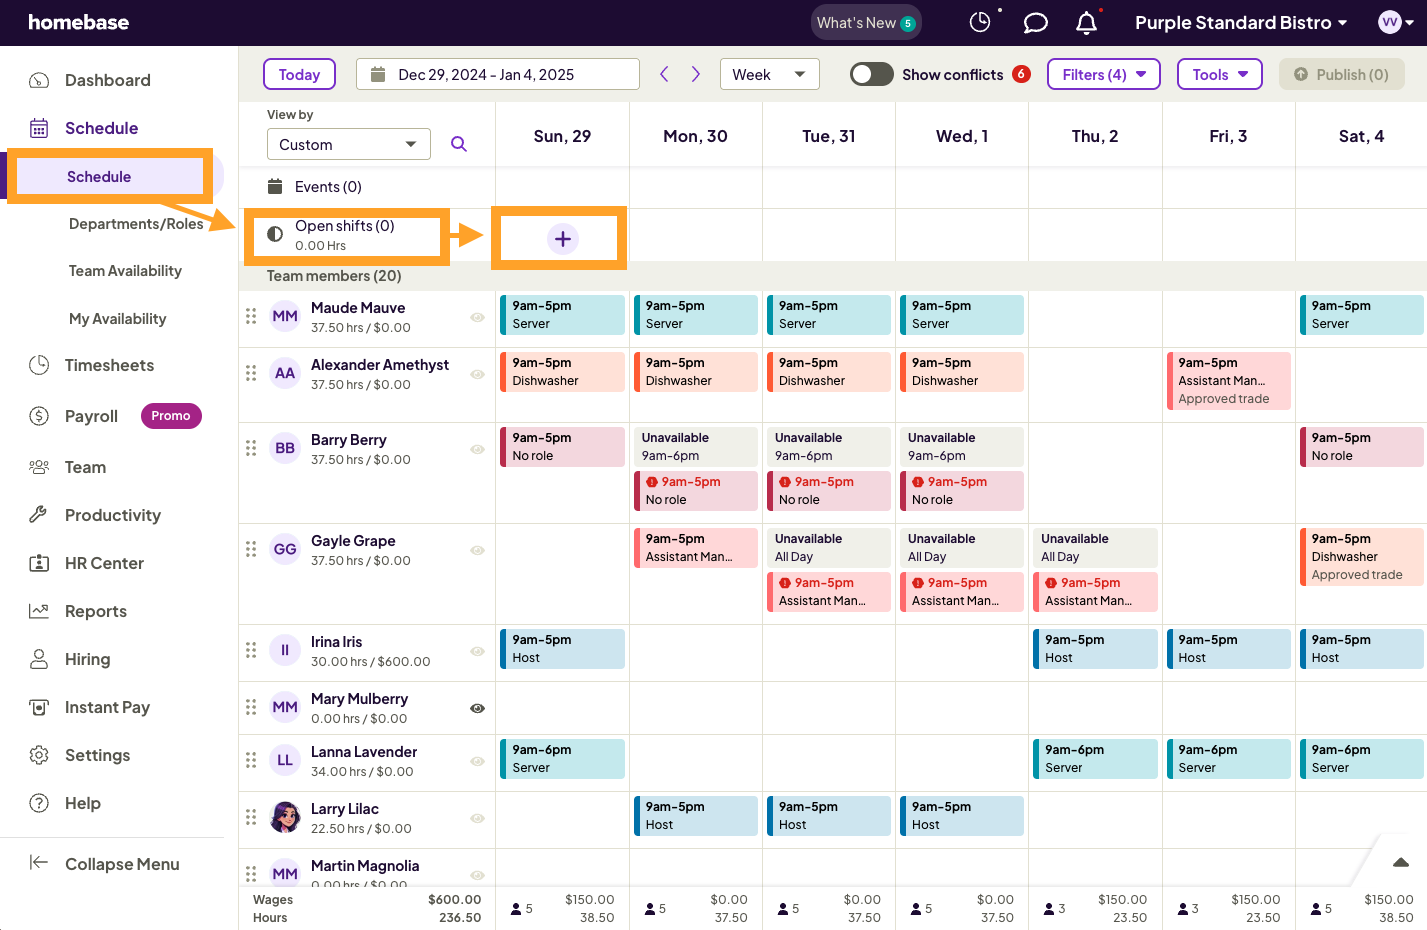Open HR Center from the sidebar
1427x930 pixels.
click(104, 563)
